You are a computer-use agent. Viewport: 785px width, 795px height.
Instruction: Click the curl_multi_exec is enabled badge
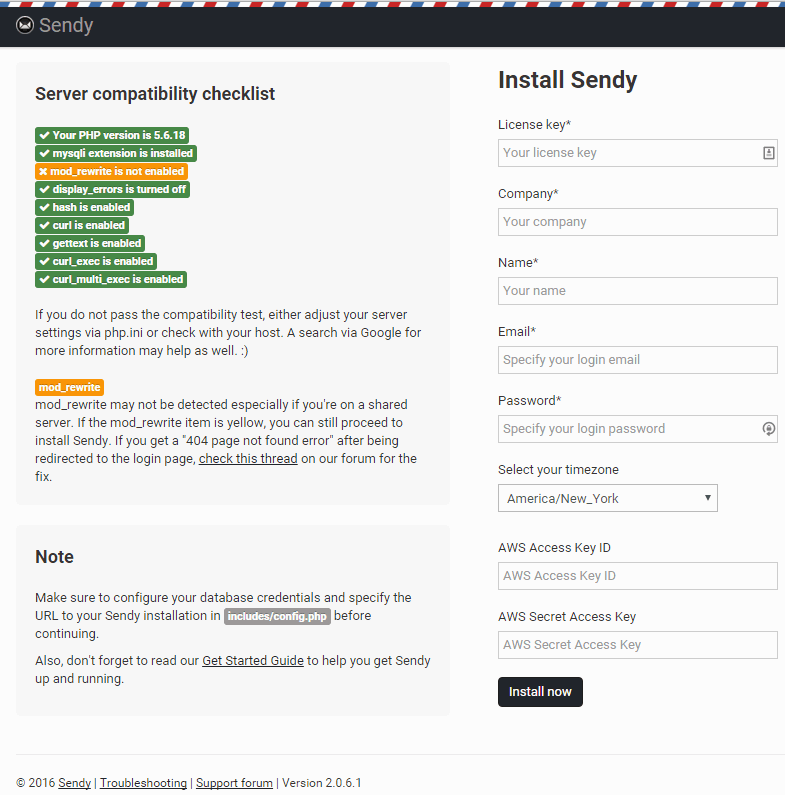click(x=111, y=279)
